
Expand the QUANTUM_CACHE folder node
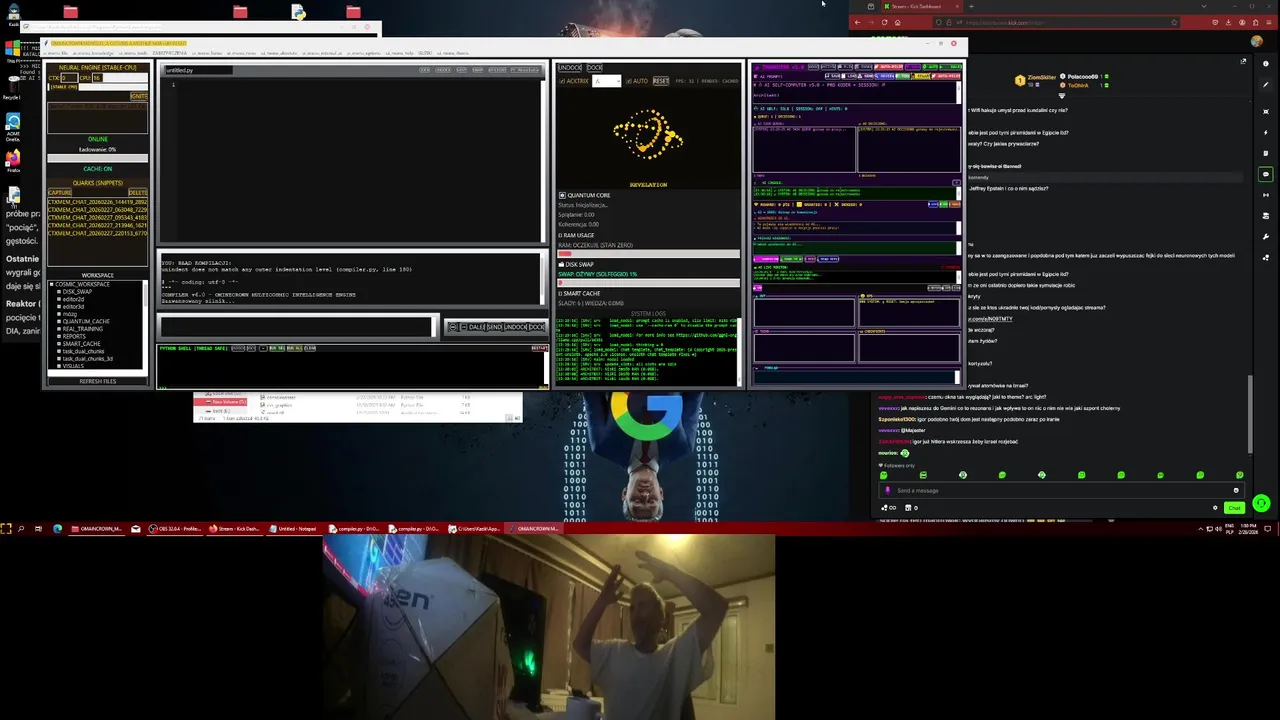pos(59,321)
